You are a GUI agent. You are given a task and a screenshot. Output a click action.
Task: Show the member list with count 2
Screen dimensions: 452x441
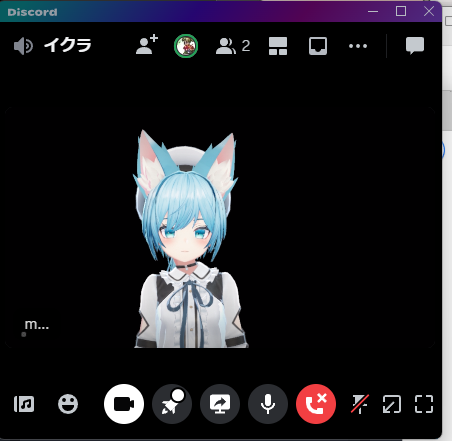click(x=233, y=46)
